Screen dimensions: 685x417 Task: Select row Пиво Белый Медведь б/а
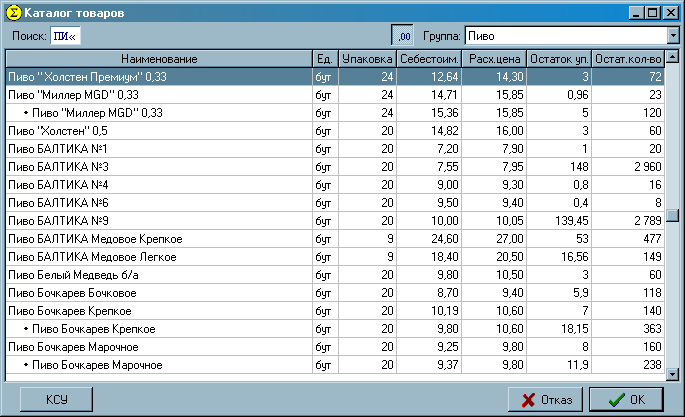[335, 275]
